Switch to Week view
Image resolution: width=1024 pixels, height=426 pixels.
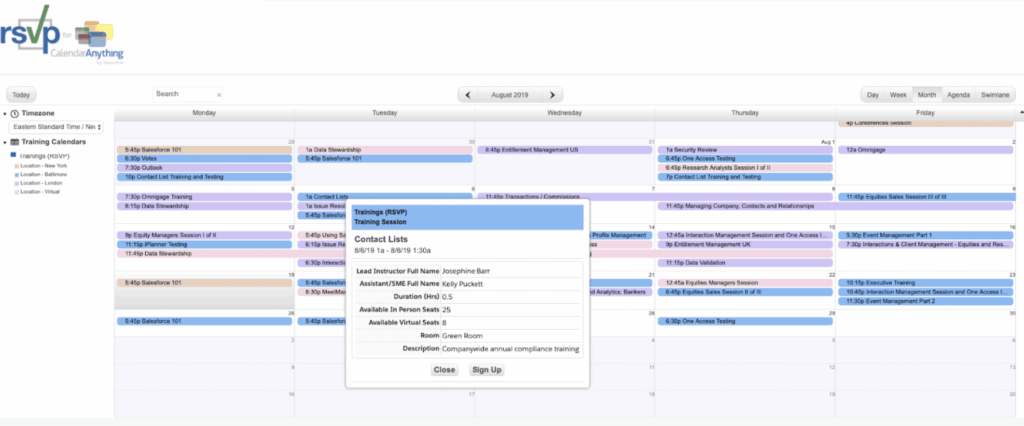tap(898, 95)
